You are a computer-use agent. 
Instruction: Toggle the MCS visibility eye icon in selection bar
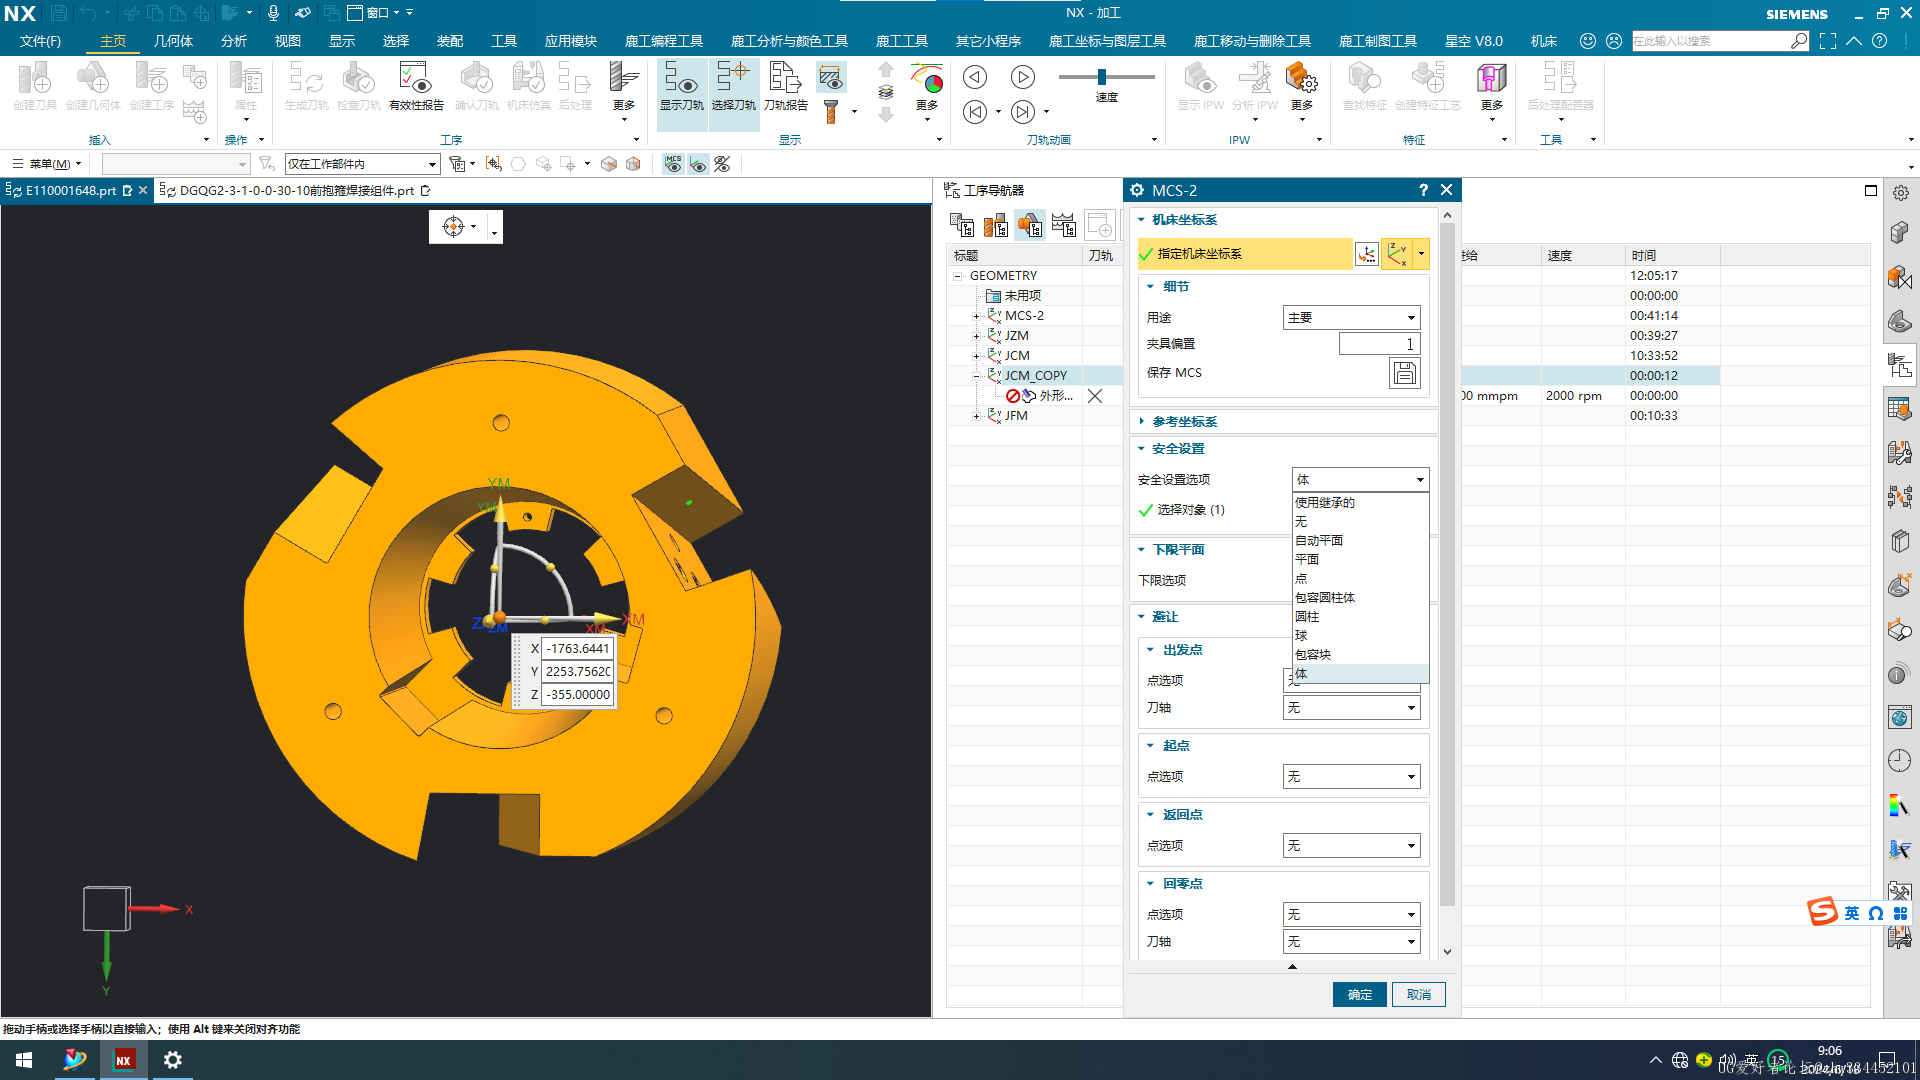coord(674,164)
